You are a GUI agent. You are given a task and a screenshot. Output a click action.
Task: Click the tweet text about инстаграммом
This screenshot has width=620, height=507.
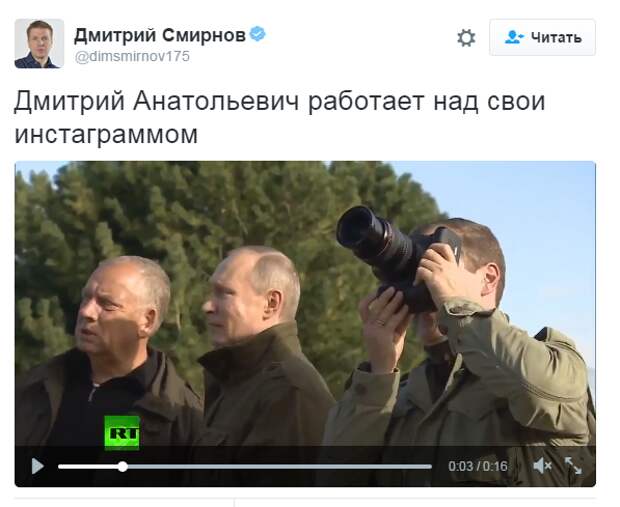coord(279,117)
